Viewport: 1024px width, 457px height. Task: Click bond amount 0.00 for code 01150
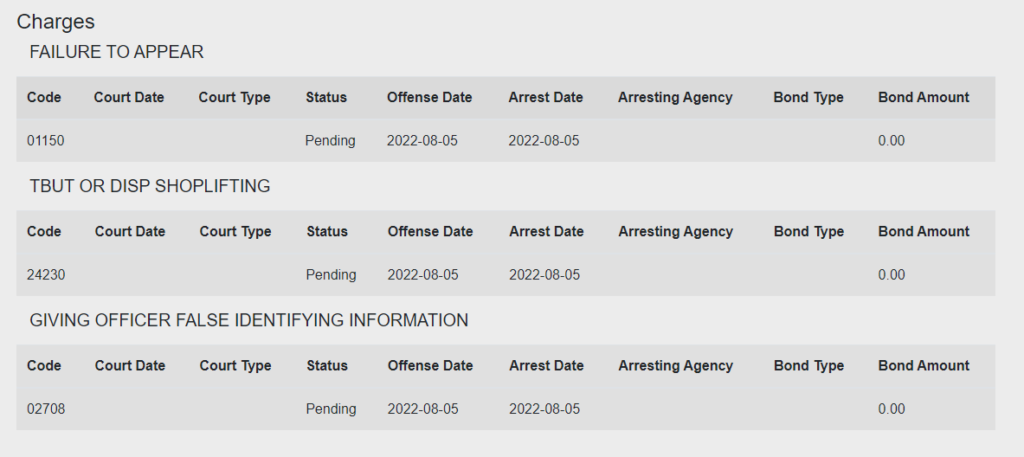(x=891, y=141)
